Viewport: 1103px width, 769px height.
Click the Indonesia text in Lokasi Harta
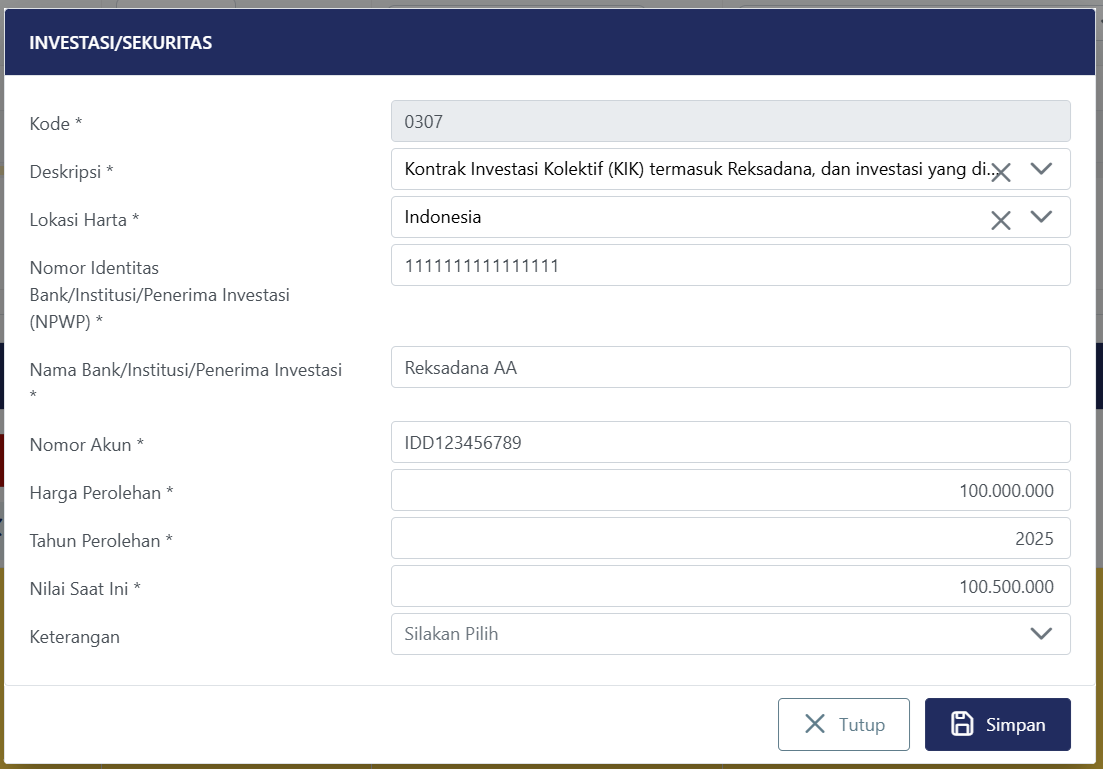click(442, 217)
